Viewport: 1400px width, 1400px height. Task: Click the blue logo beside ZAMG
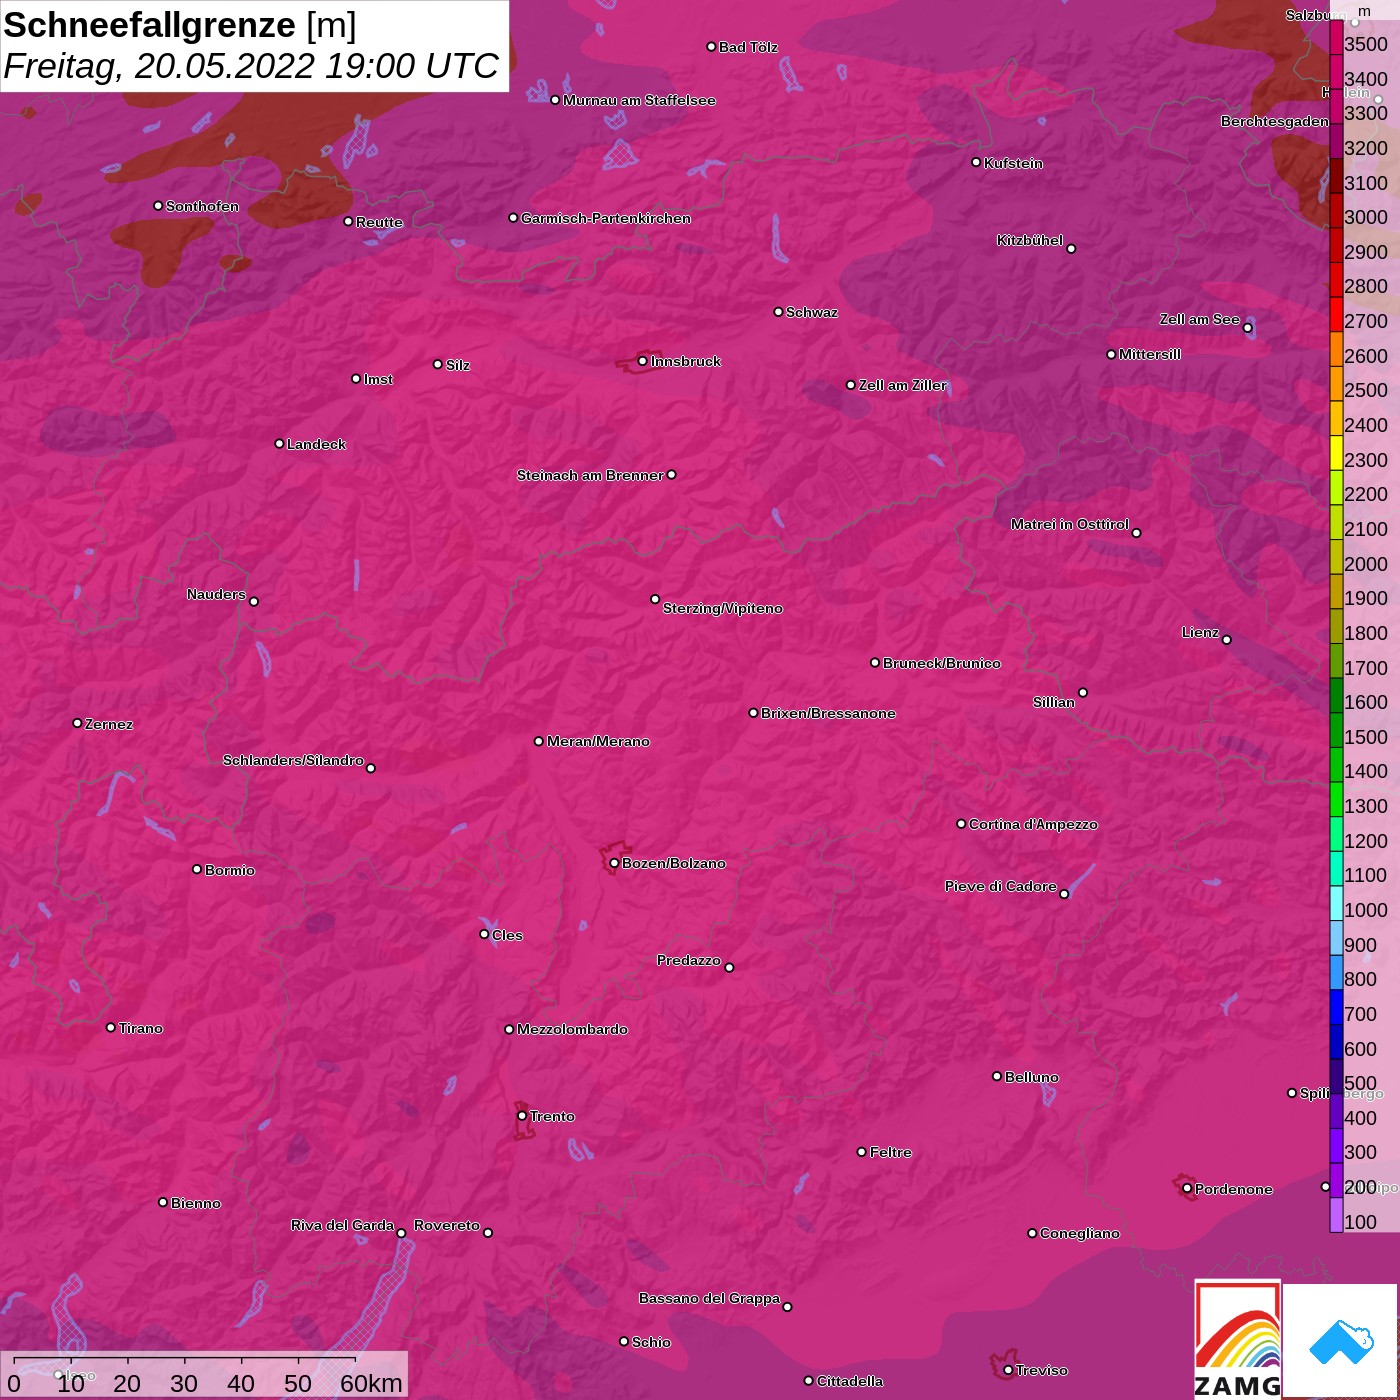click(1340, 1340)
